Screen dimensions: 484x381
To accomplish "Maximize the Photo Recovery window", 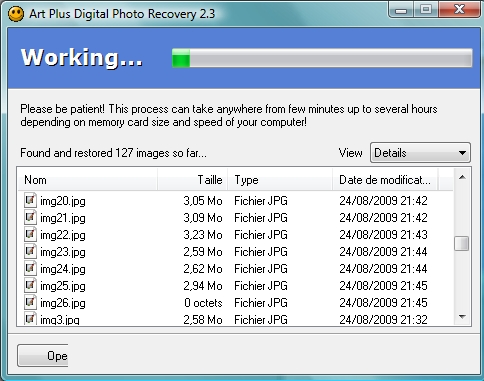I will (x=426, y=9).
